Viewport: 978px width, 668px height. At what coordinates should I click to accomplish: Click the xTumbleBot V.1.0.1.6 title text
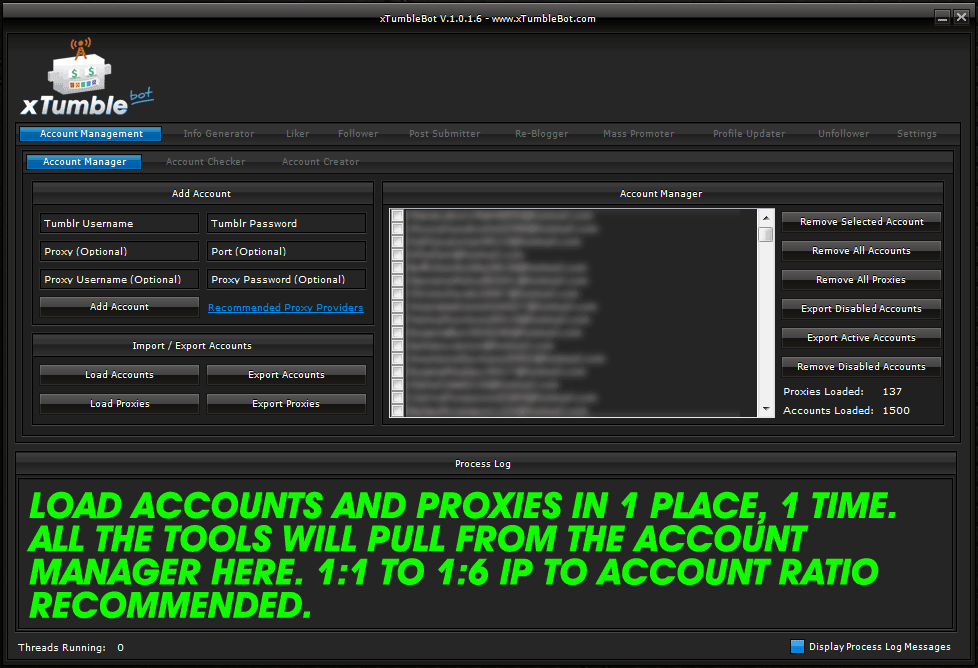coord(430,19)
